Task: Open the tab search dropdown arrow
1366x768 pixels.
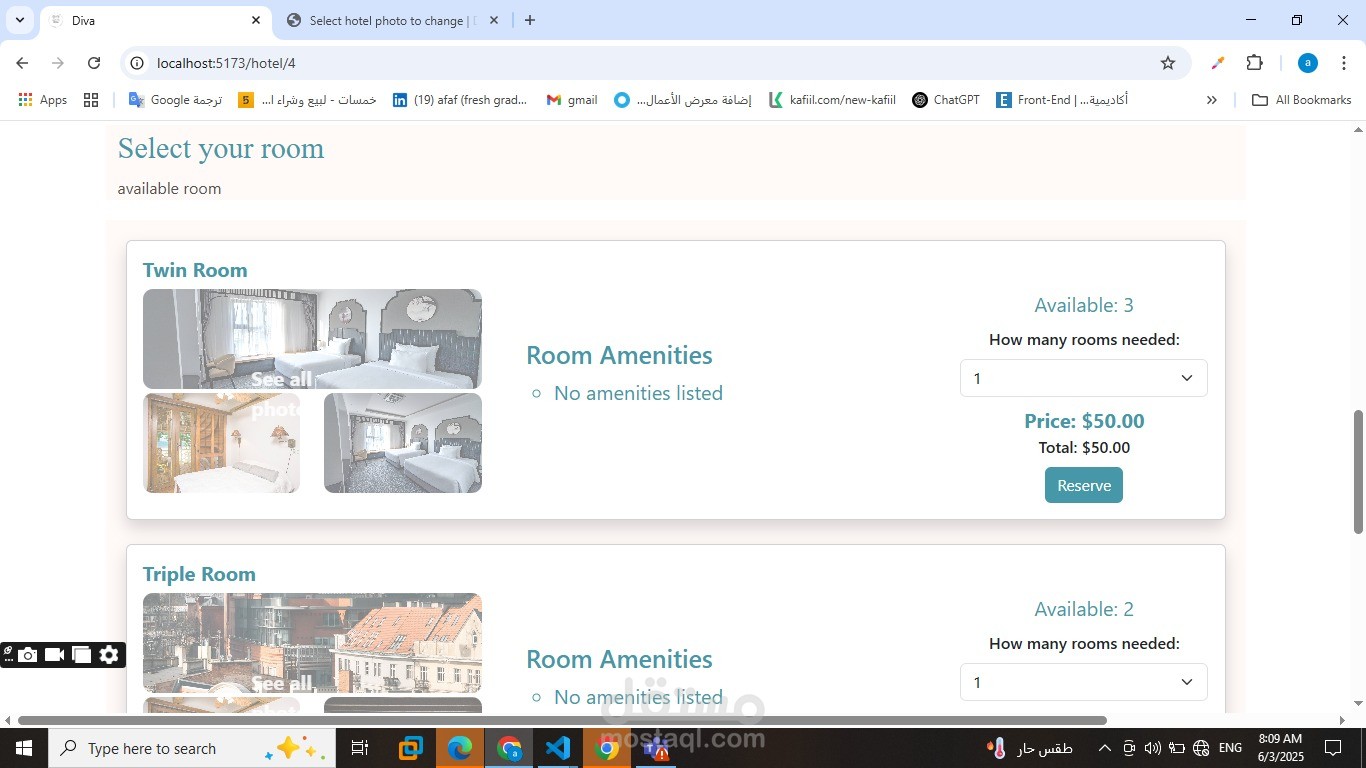Action: click(19, 20)
